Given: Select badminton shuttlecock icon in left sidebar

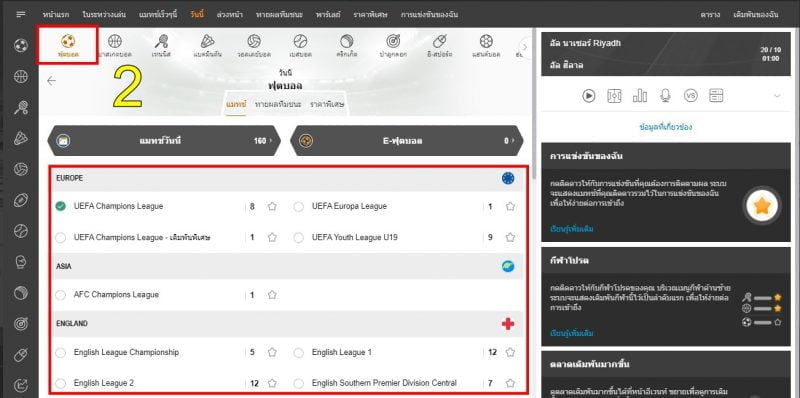Looking at the screenshot, I should (20, 138).
